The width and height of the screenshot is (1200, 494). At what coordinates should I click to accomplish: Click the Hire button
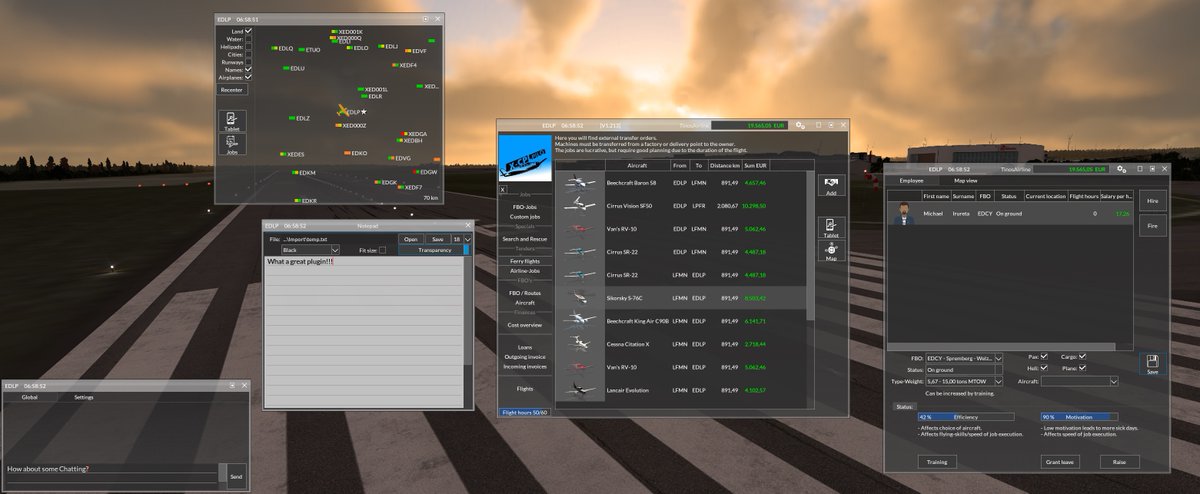tap(1152, 201)
